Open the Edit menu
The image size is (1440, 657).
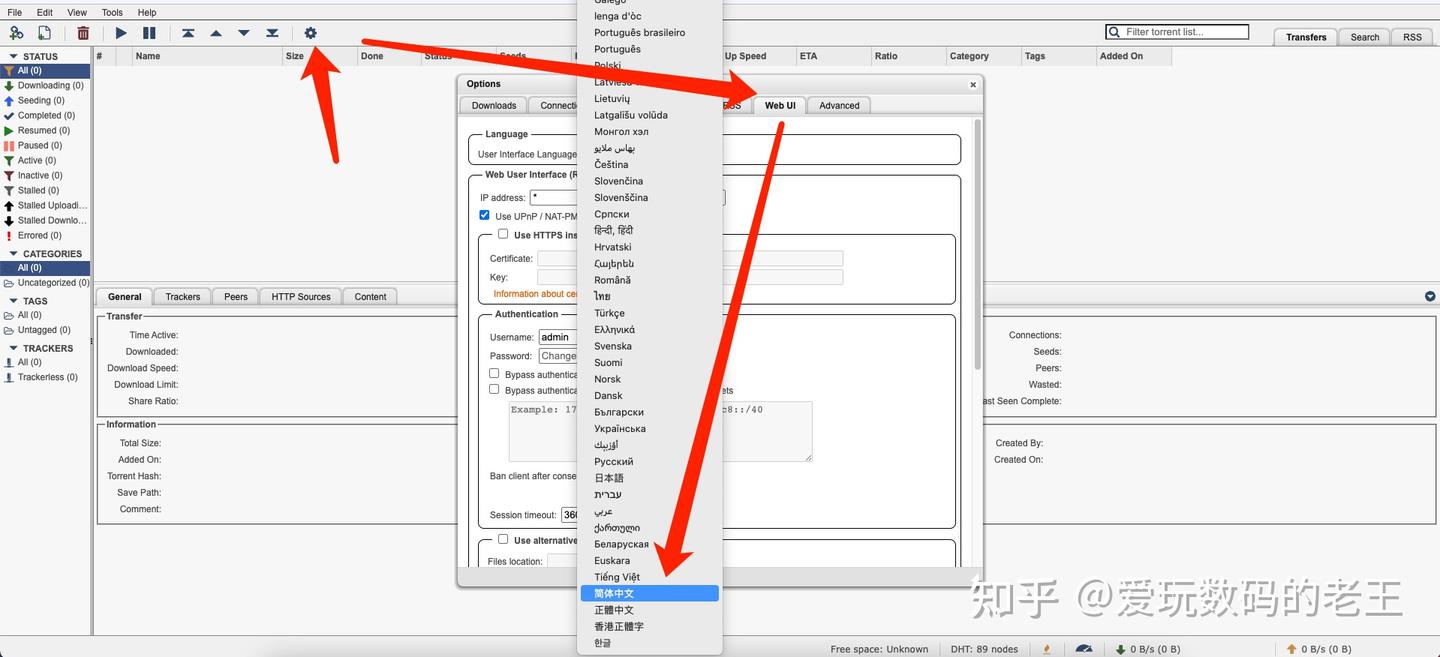(x=45, y=12)
